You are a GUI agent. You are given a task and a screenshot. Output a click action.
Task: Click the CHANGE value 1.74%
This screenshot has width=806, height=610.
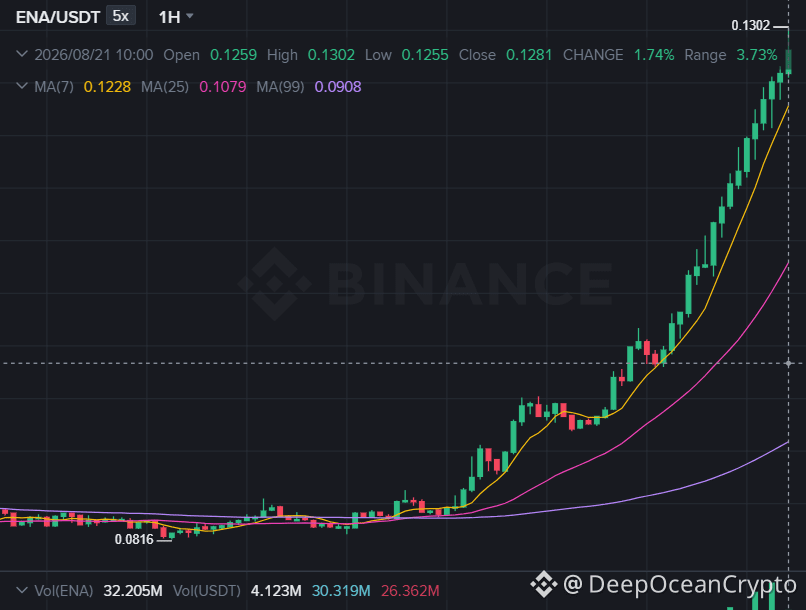tap(654, 55)
